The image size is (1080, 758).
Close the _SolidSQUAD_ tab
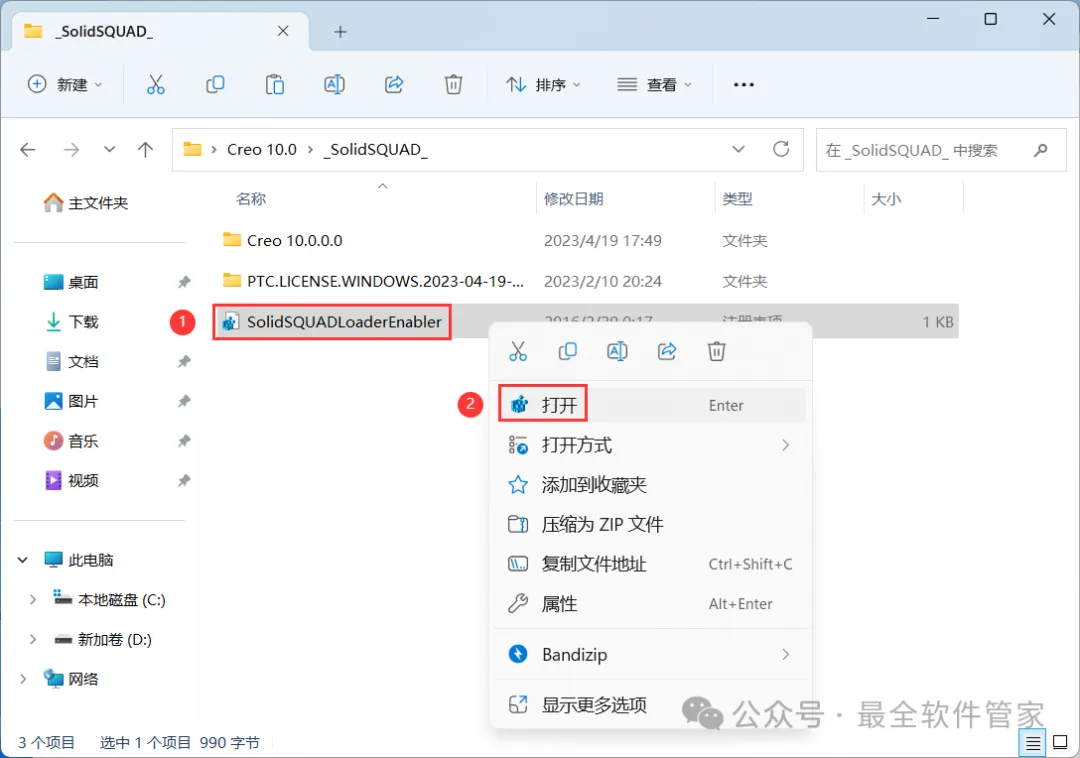point(283,32)
